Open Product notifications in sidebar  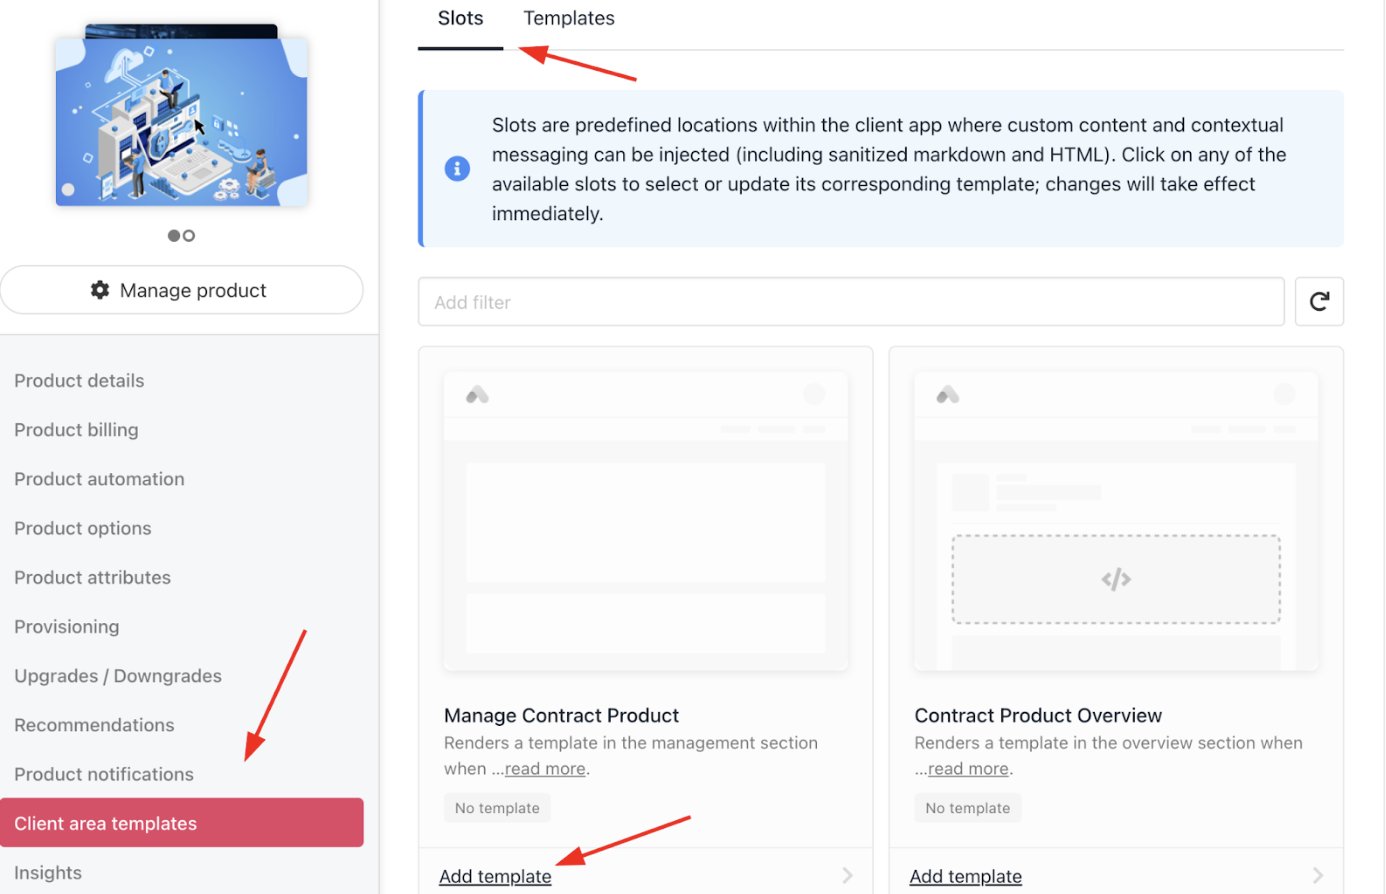104,774
